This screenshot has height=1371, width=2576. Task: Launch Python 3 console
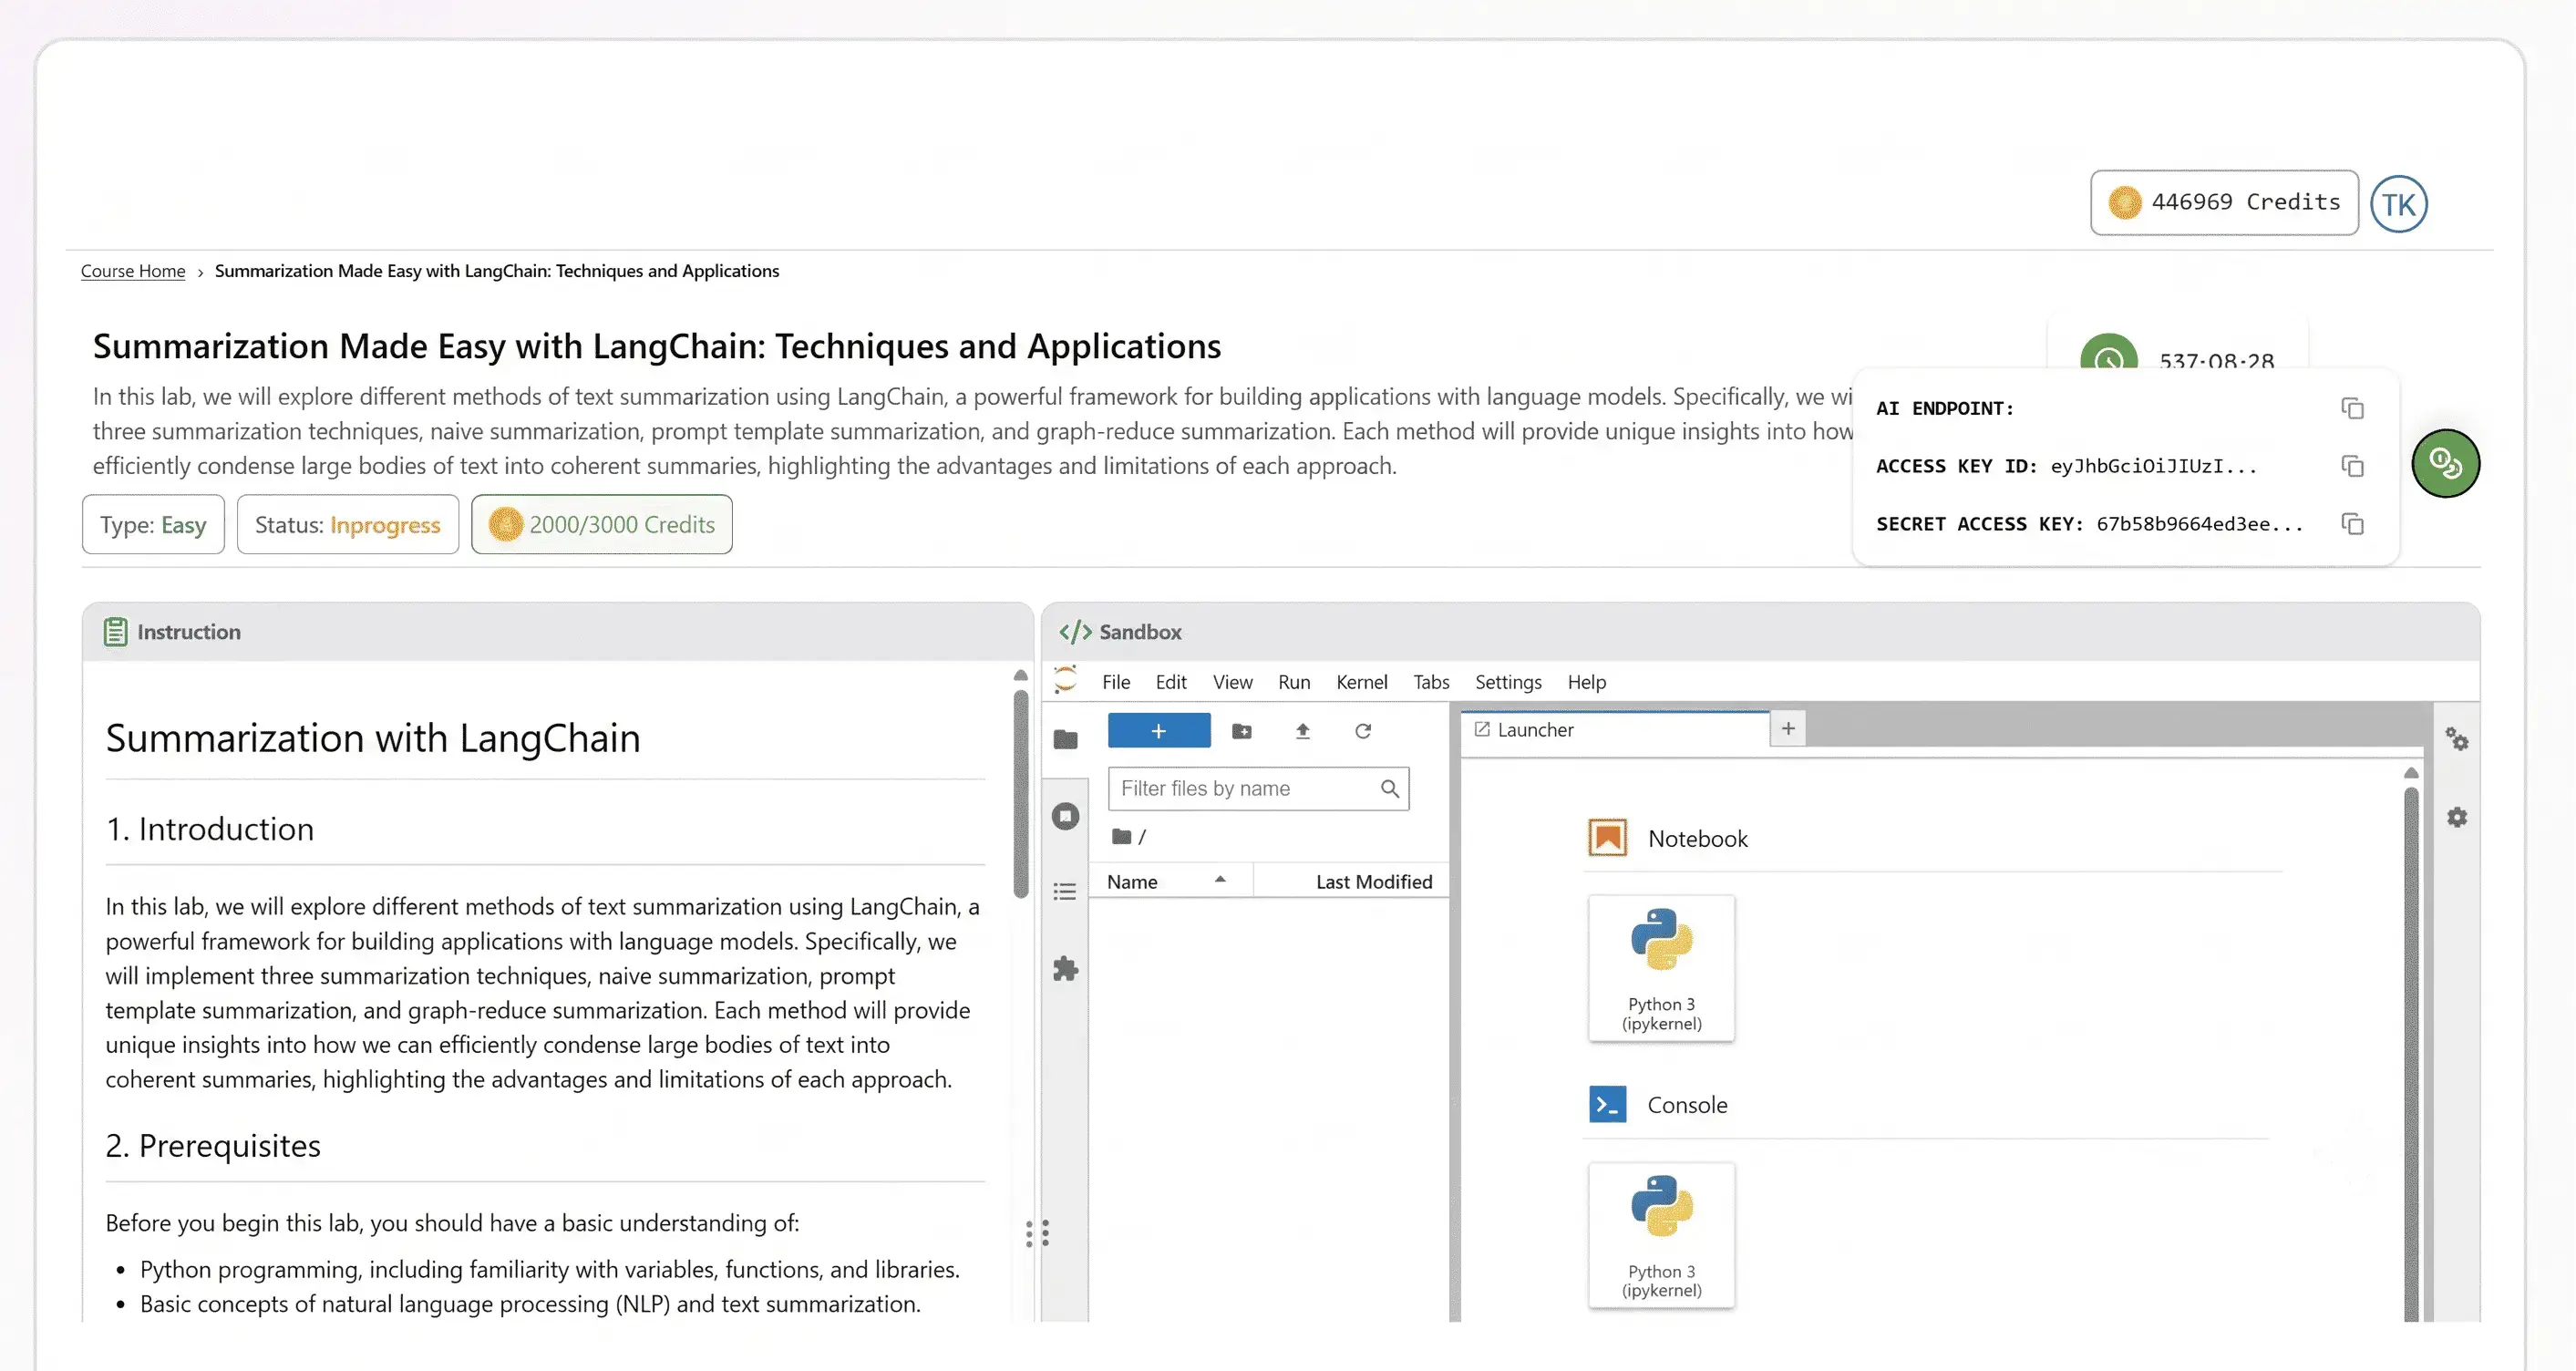1661,1235
